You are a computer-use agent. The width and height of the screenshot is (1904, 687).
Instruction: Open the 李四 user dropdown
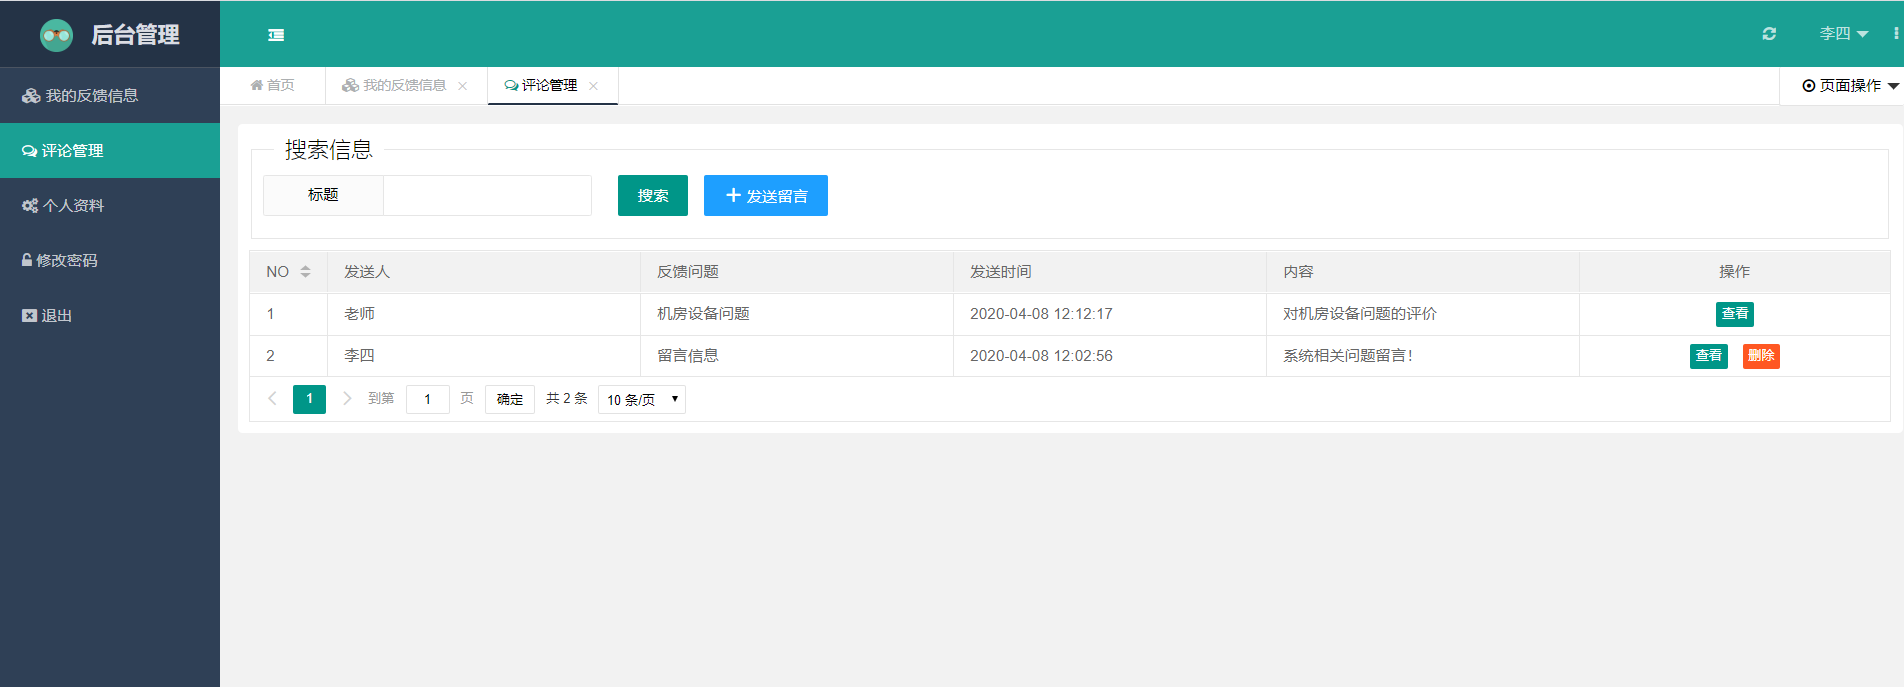[x=1843, y=34]
